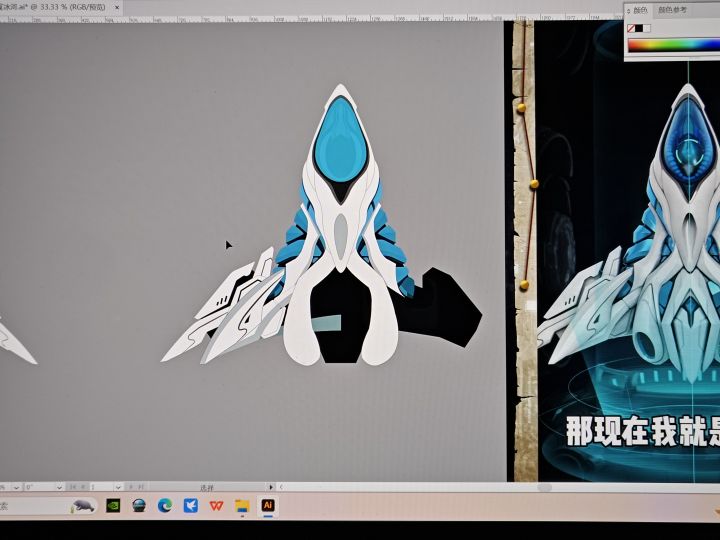This screenshot has height=540, width=720.
Task: Click the artboard number field
Action: pos(101,487)
